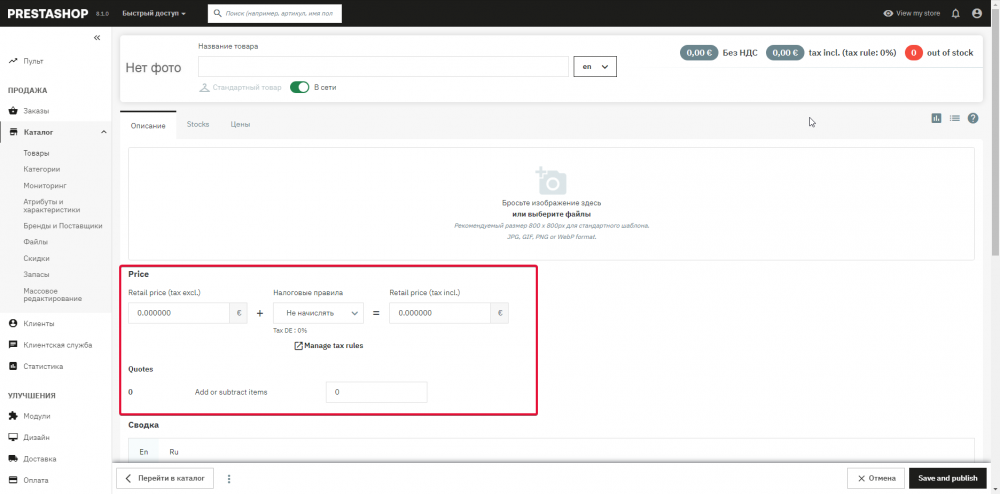Screen dimensions: 1000x494
Task: Click the top search input field
Action: pos(275,13)
